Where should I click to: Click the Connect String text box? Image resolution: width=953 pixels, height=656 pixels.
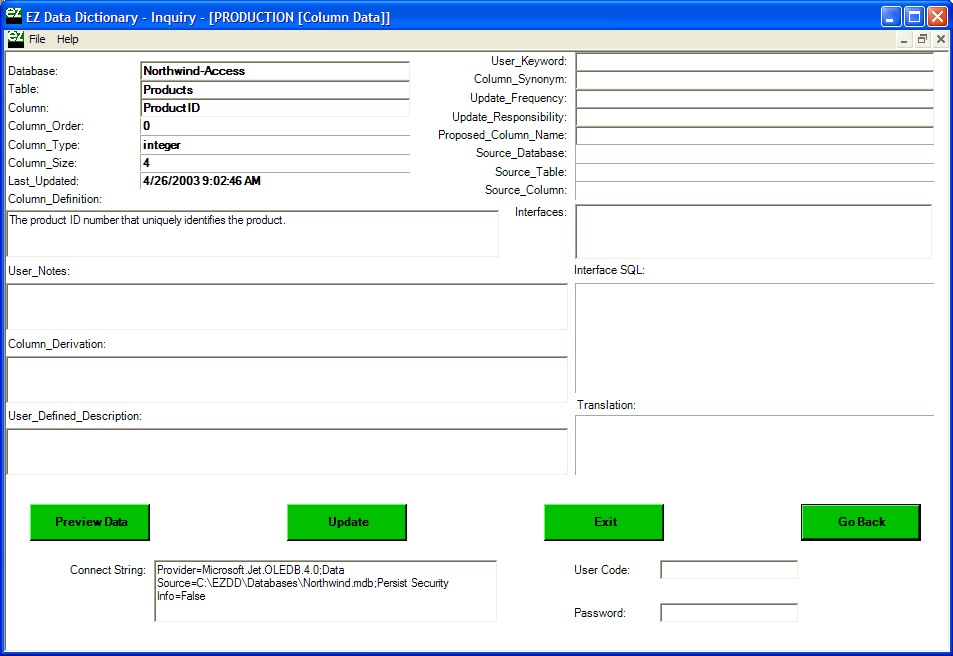tap(325, 591)
